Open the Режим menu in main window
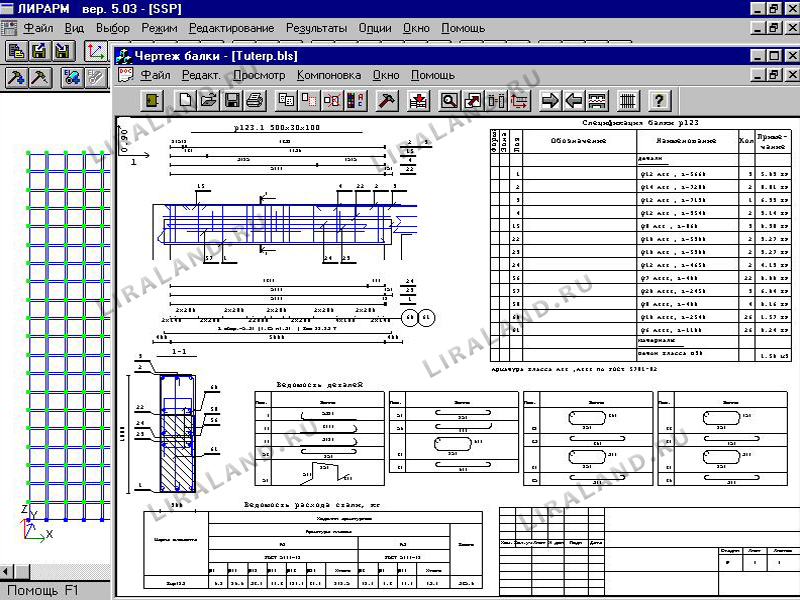The height and width of the screenshot is (600, 800). [x=159, y=28]
